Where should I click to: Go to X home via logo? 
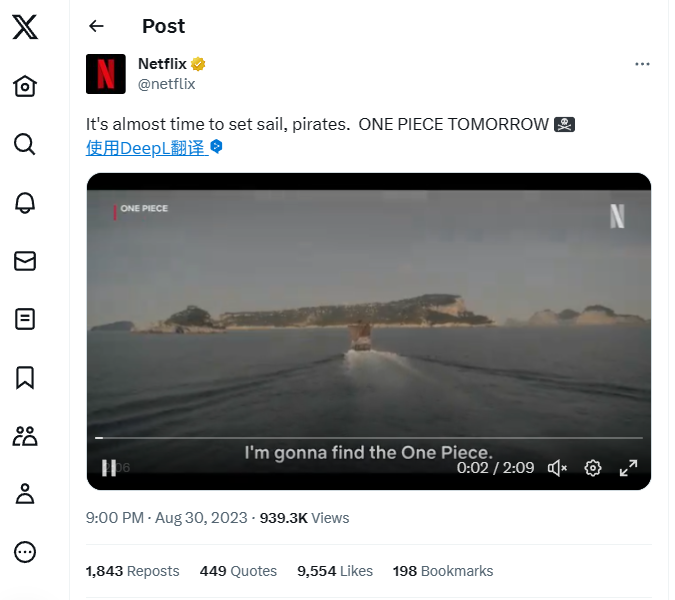[x=25, y=27]
